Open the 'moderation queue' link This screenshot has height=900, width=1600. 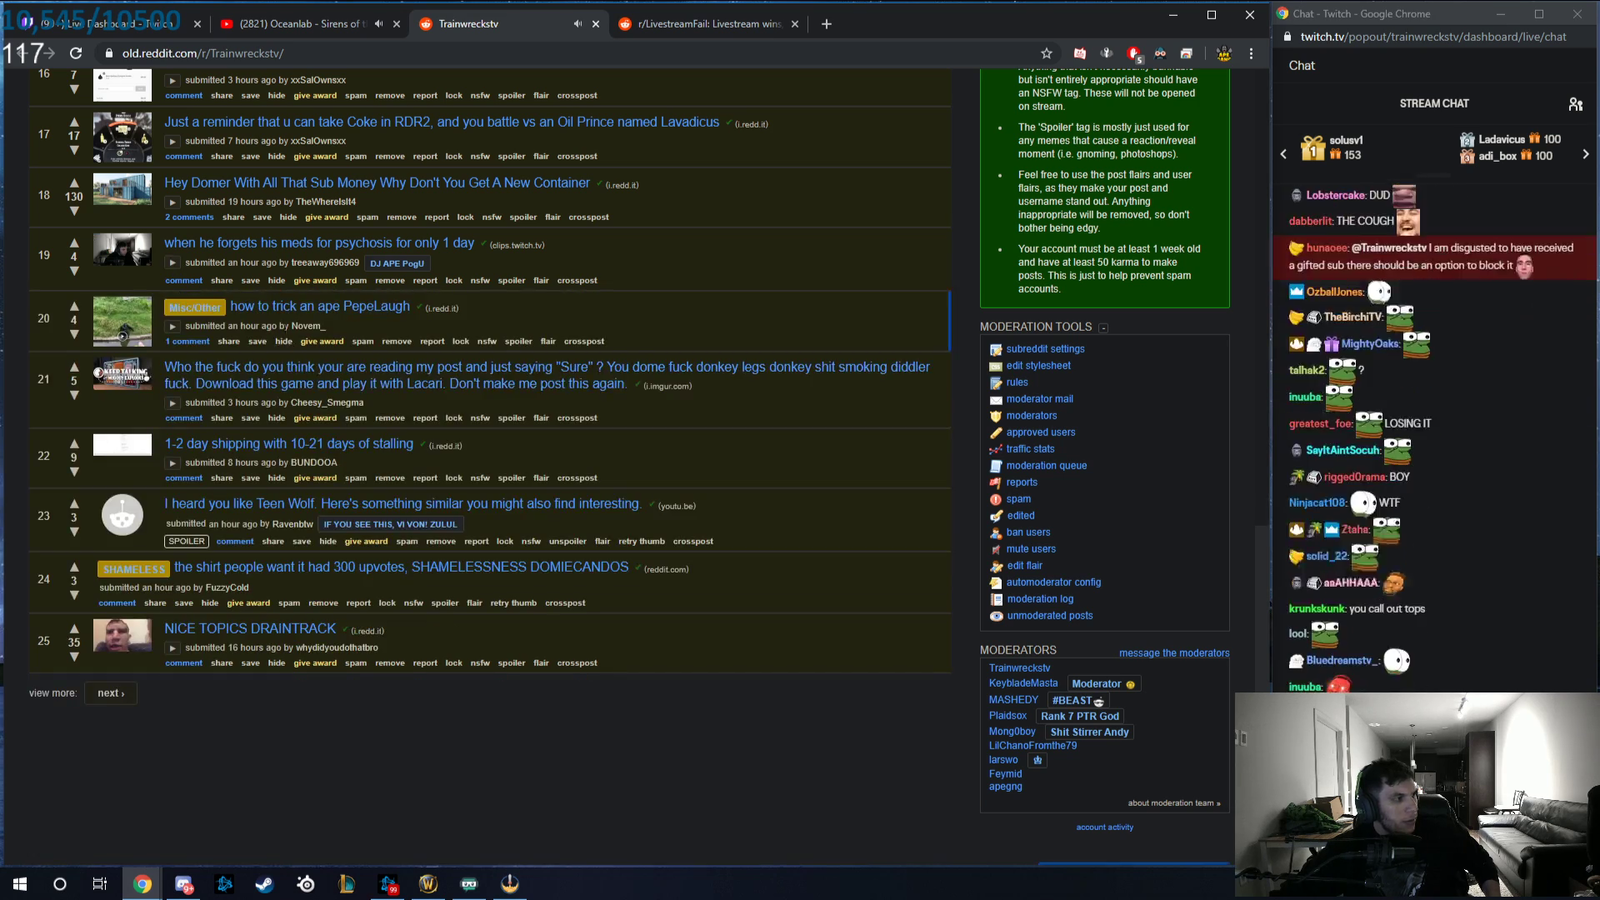pyautogui.click(x=1047, y=466)
